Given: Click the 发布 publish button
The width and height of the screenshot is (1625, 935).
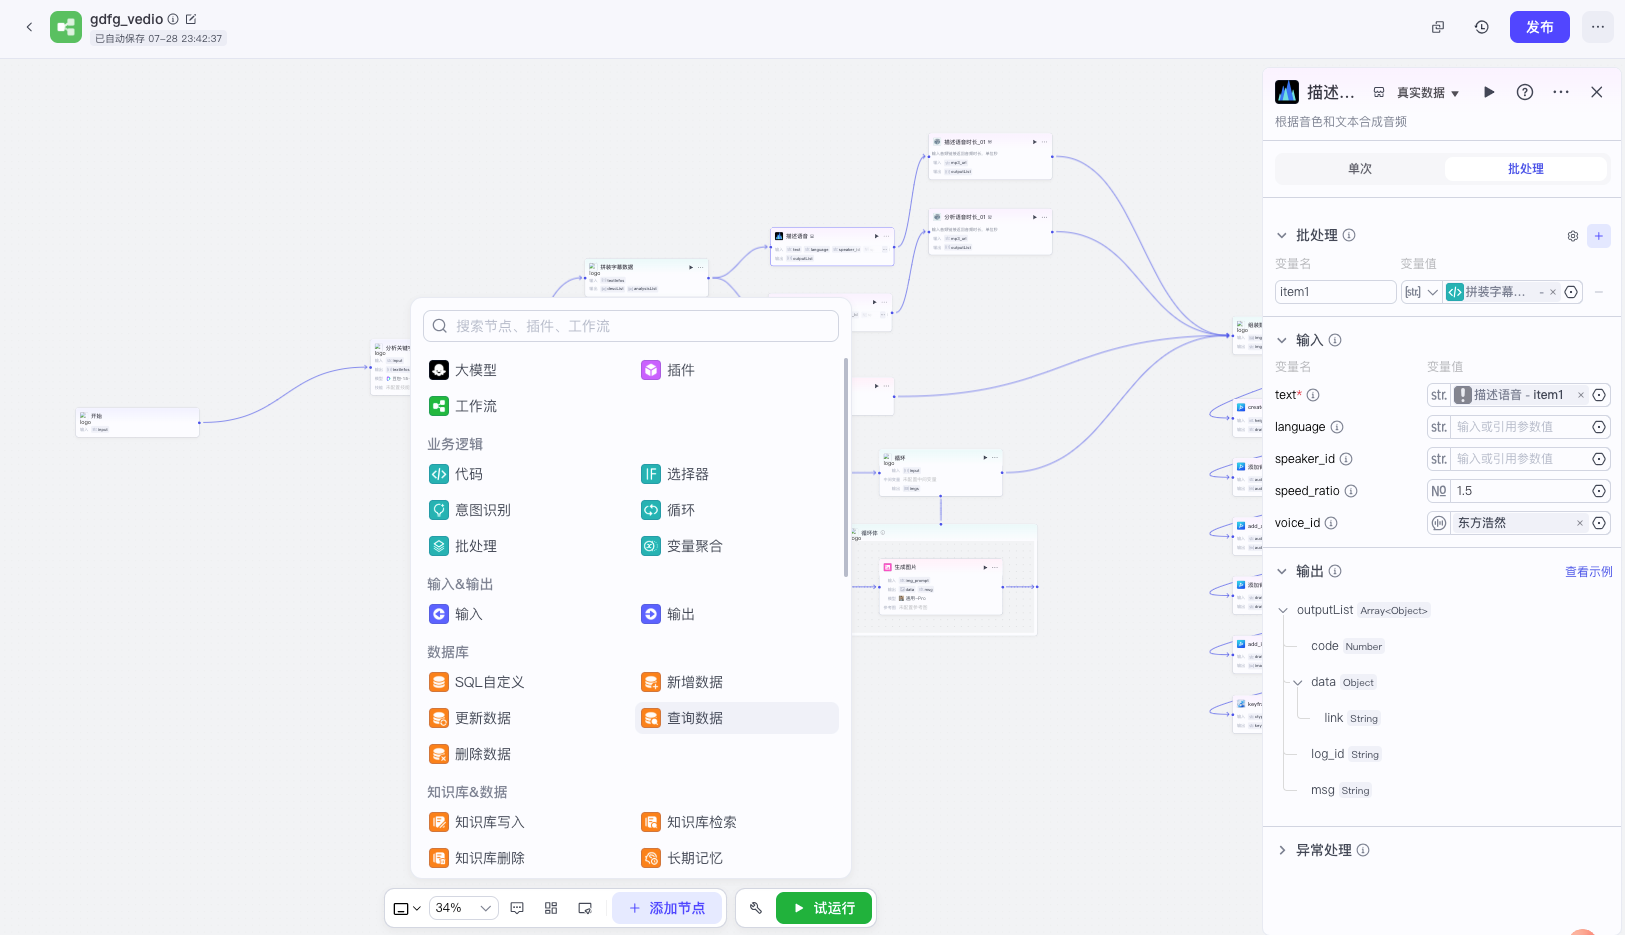Looking at the screenshot, I should pyautogui.click(x=1540, y=27).
